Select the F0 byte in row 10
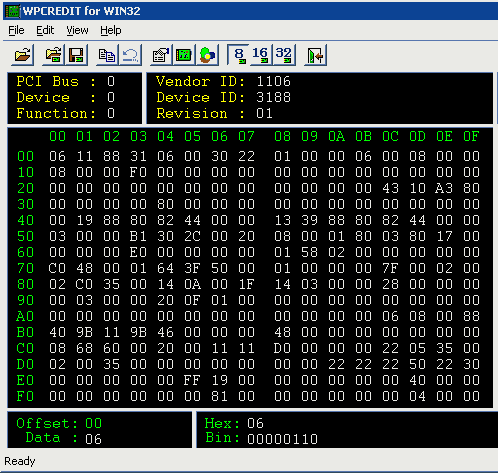Image resolution: width=498 pixels, height=473 pixels. [x=138, y=172]
